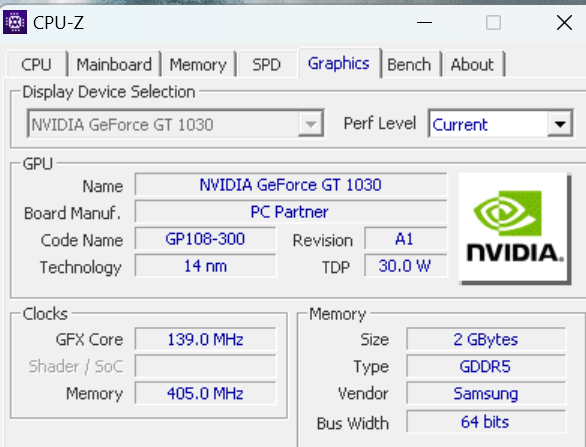
Task: Click the Board Manuf. PC Partner field
Action: (x=291, y=212)
